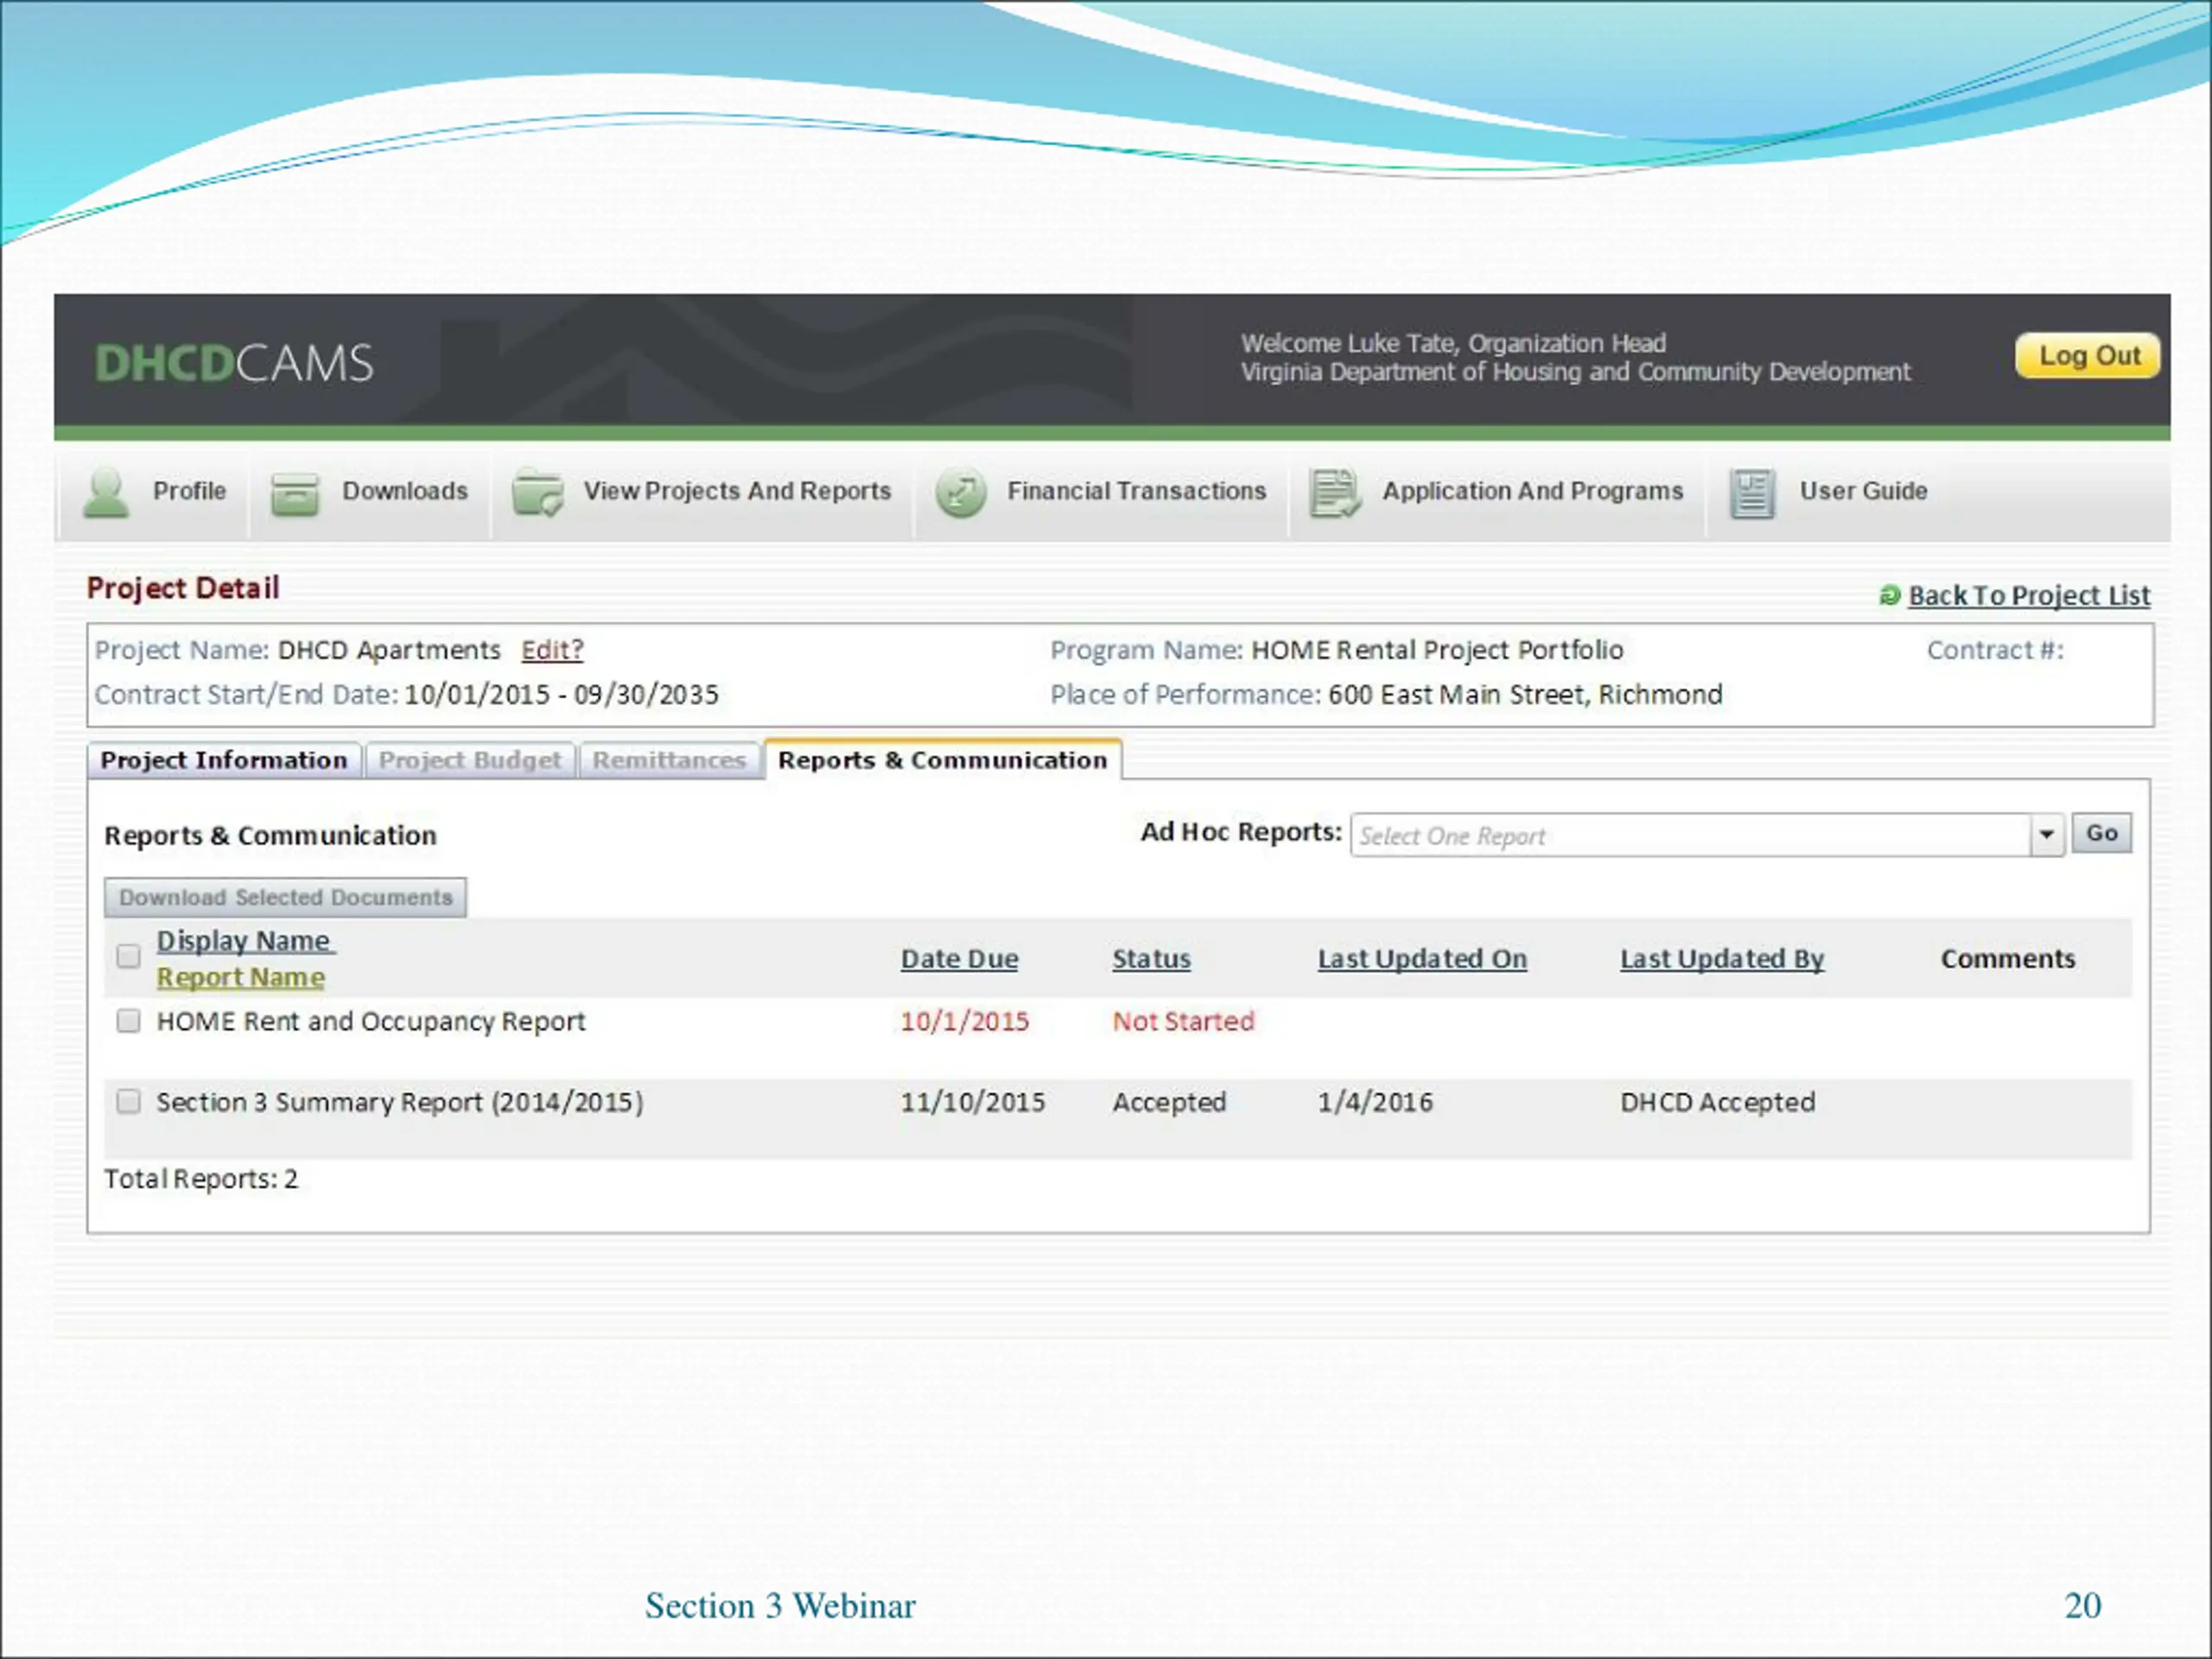The height and width of the screenshot is (1659, 2212).
Task: Check the Section 3 Summary Report box
Action: (128, 1102)
